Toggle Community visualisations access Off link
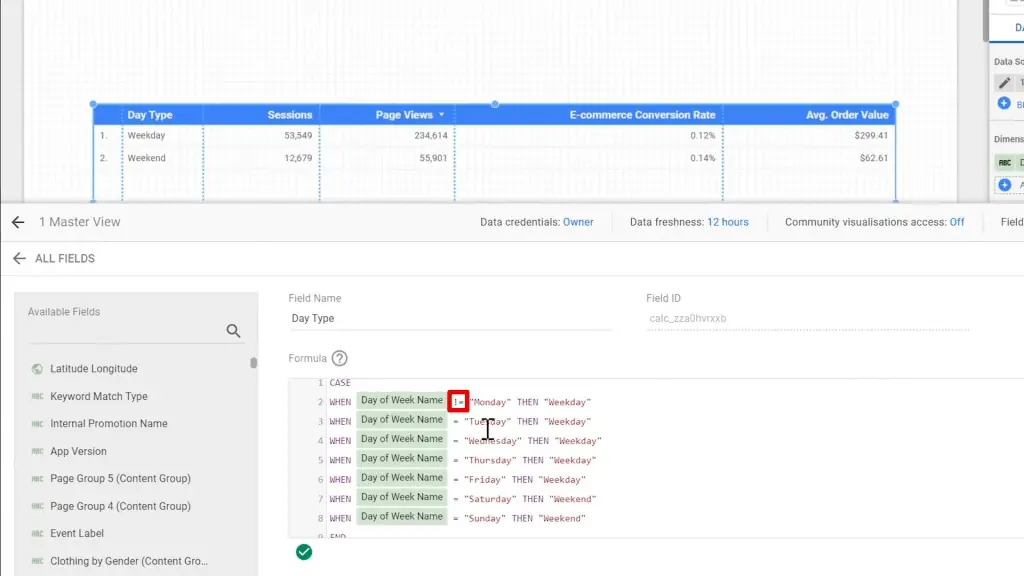 957,222
